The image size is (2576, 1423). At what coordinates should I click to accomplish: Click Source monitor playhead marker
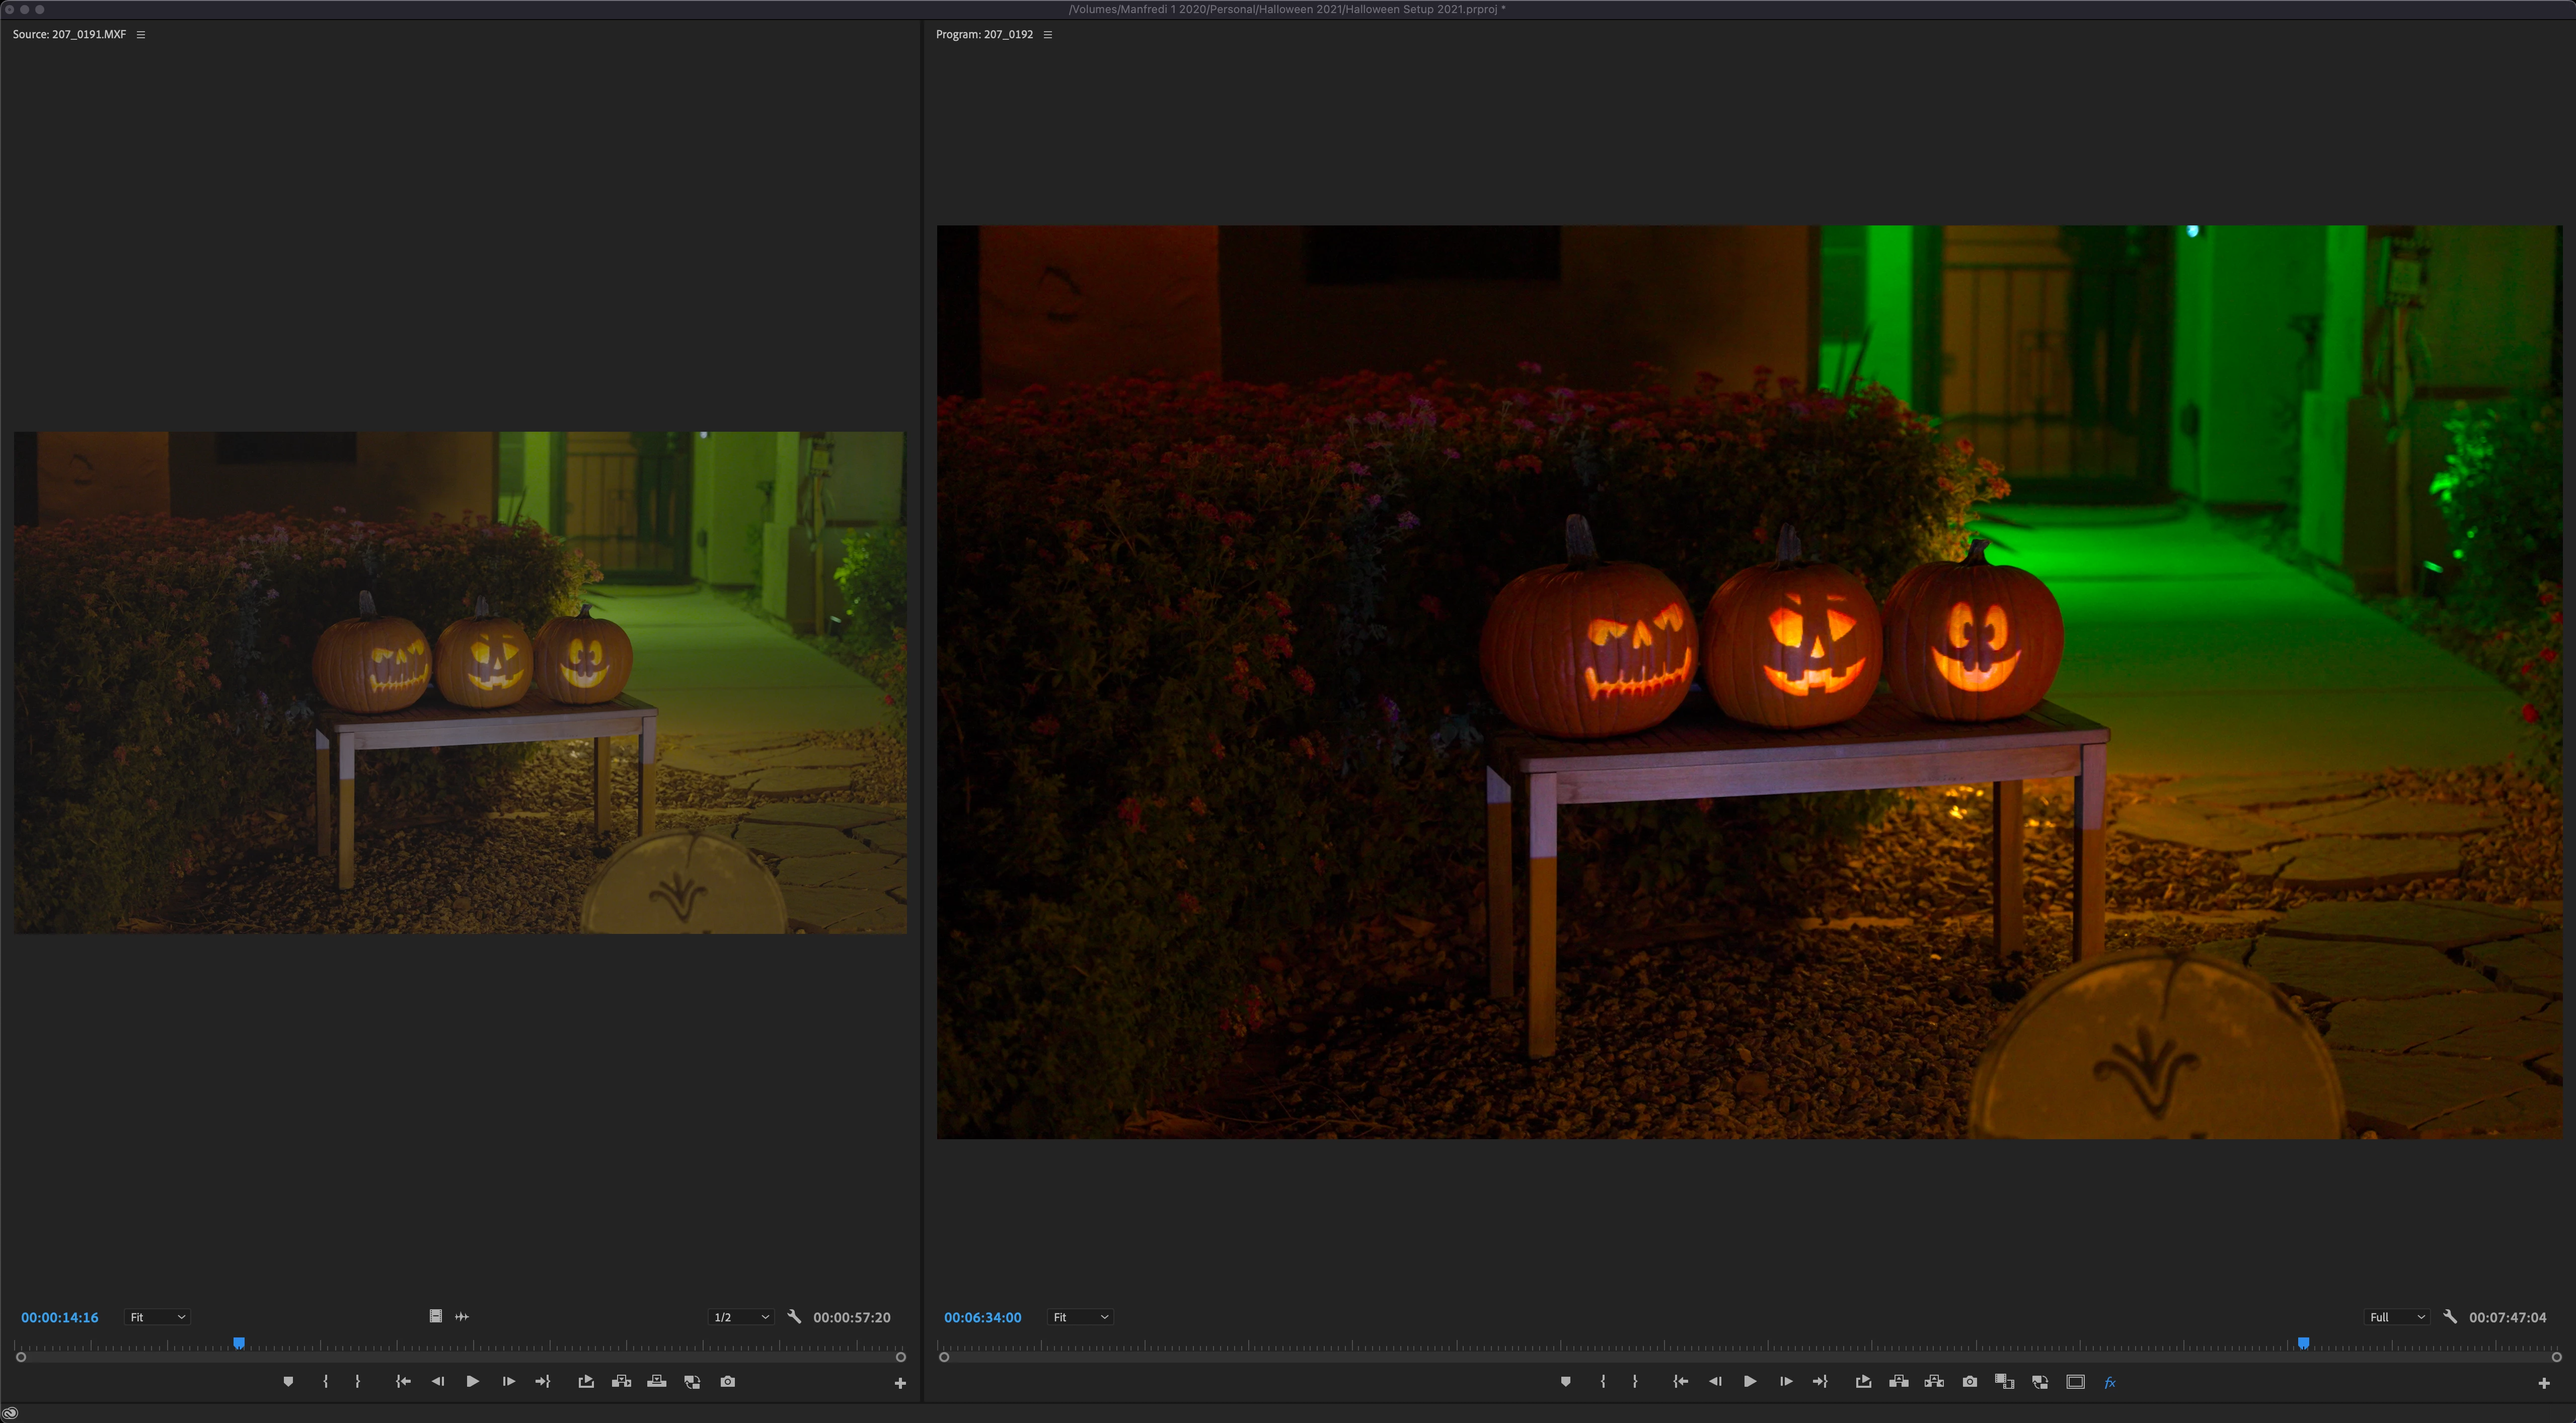[239, 1343]
